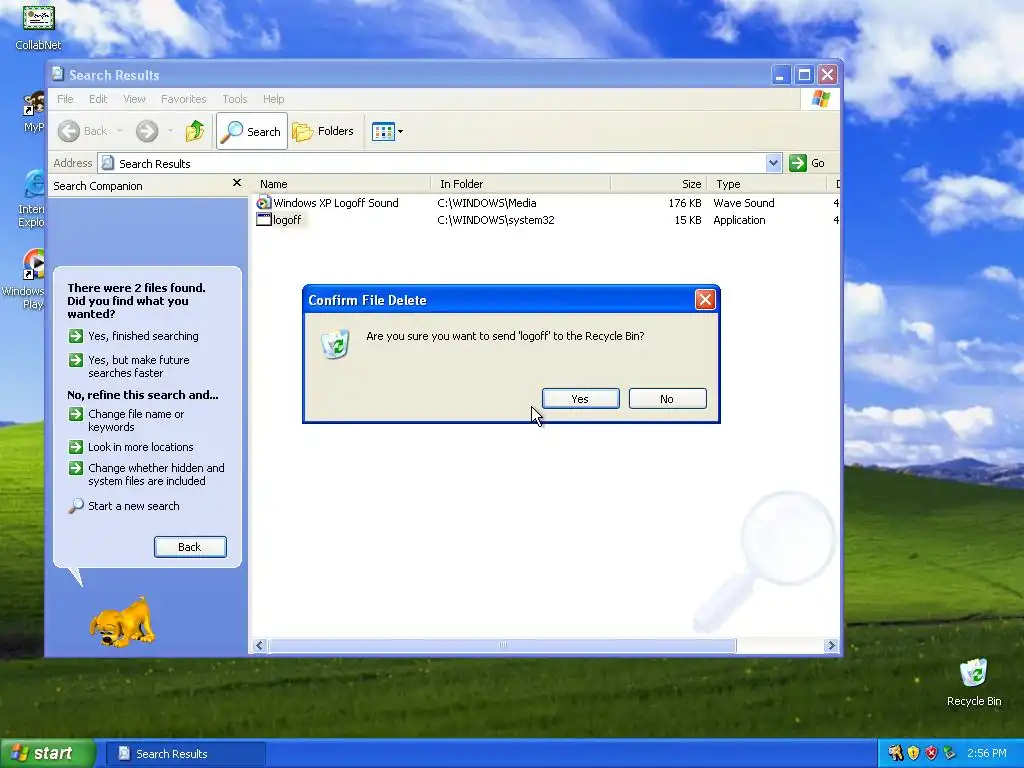Open the File menu

65,99
